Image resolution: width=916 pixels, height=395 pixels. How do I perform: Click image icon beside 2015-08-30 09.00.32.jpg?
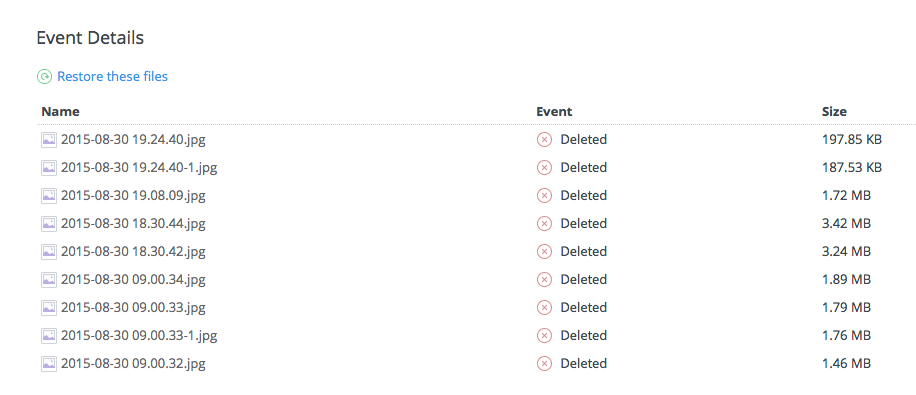click(x=49, y=364)
